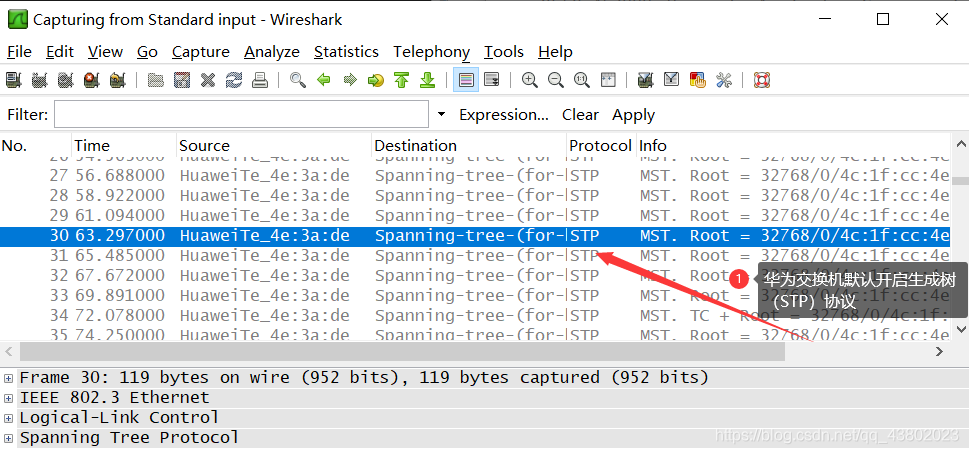Open the Capture menu

(x=201, y=52)
